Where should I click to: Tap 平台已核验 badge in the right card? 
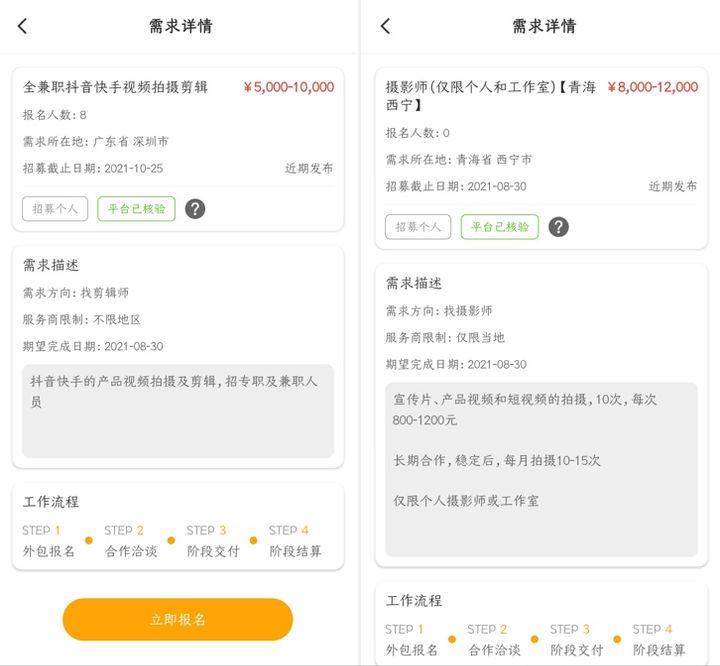coord(500,227)
